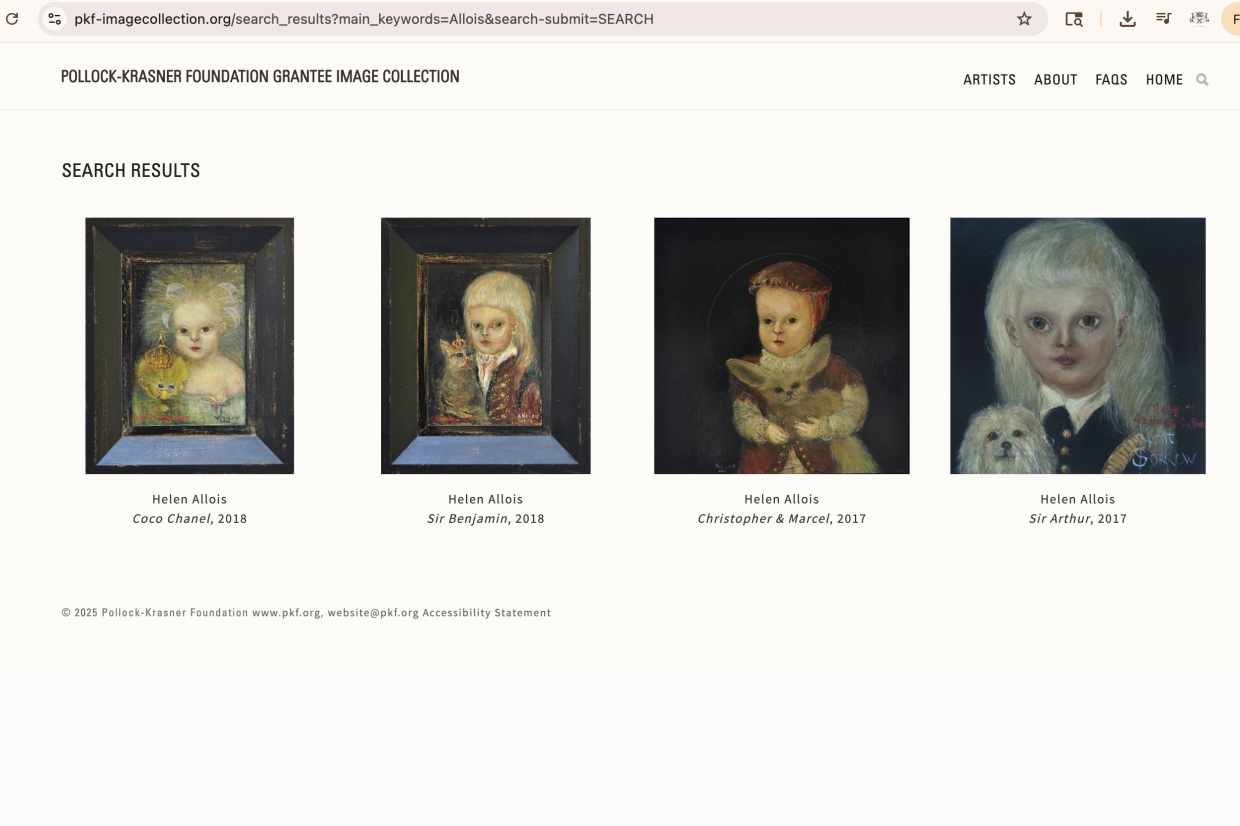Click the Google Lens search icon
The image size is (1240, 826).
pyautogui.click(x=1074, y=19)
